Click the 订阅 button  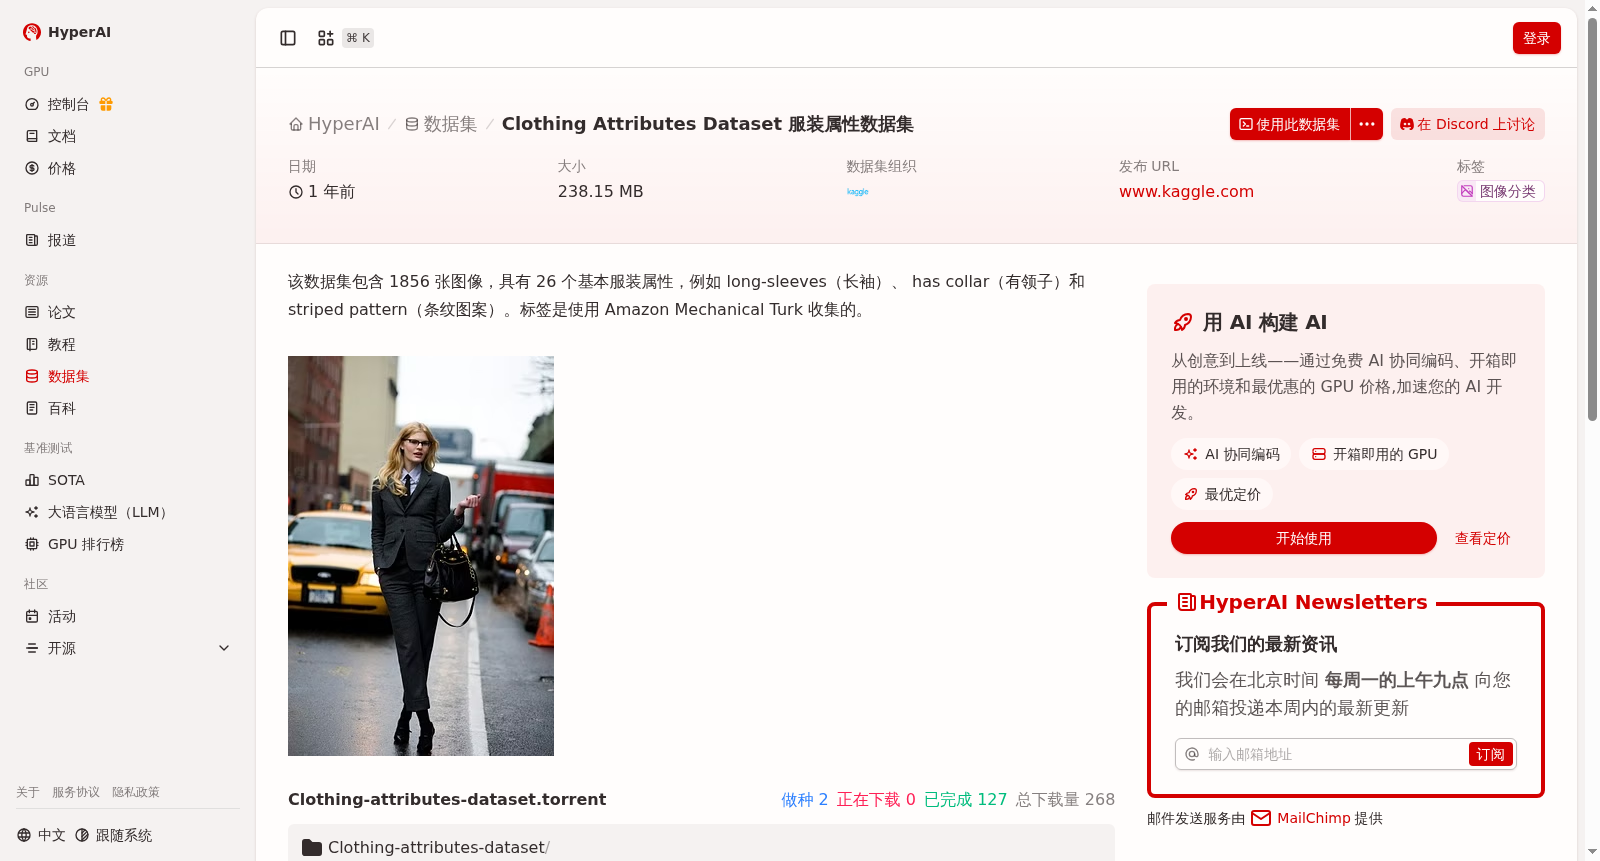pyautogui.click(x=1490, y=754)
